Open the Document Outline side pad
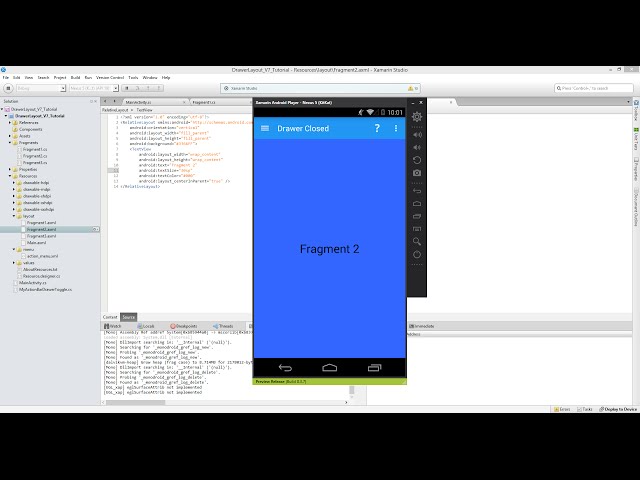 (636, 207)
